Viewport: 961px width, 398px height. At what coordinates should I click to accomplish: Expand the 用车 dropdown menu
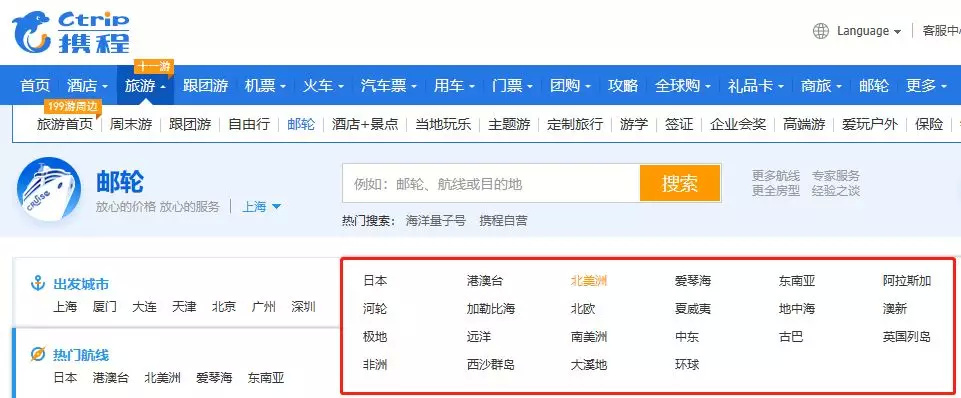click(454, 85)
